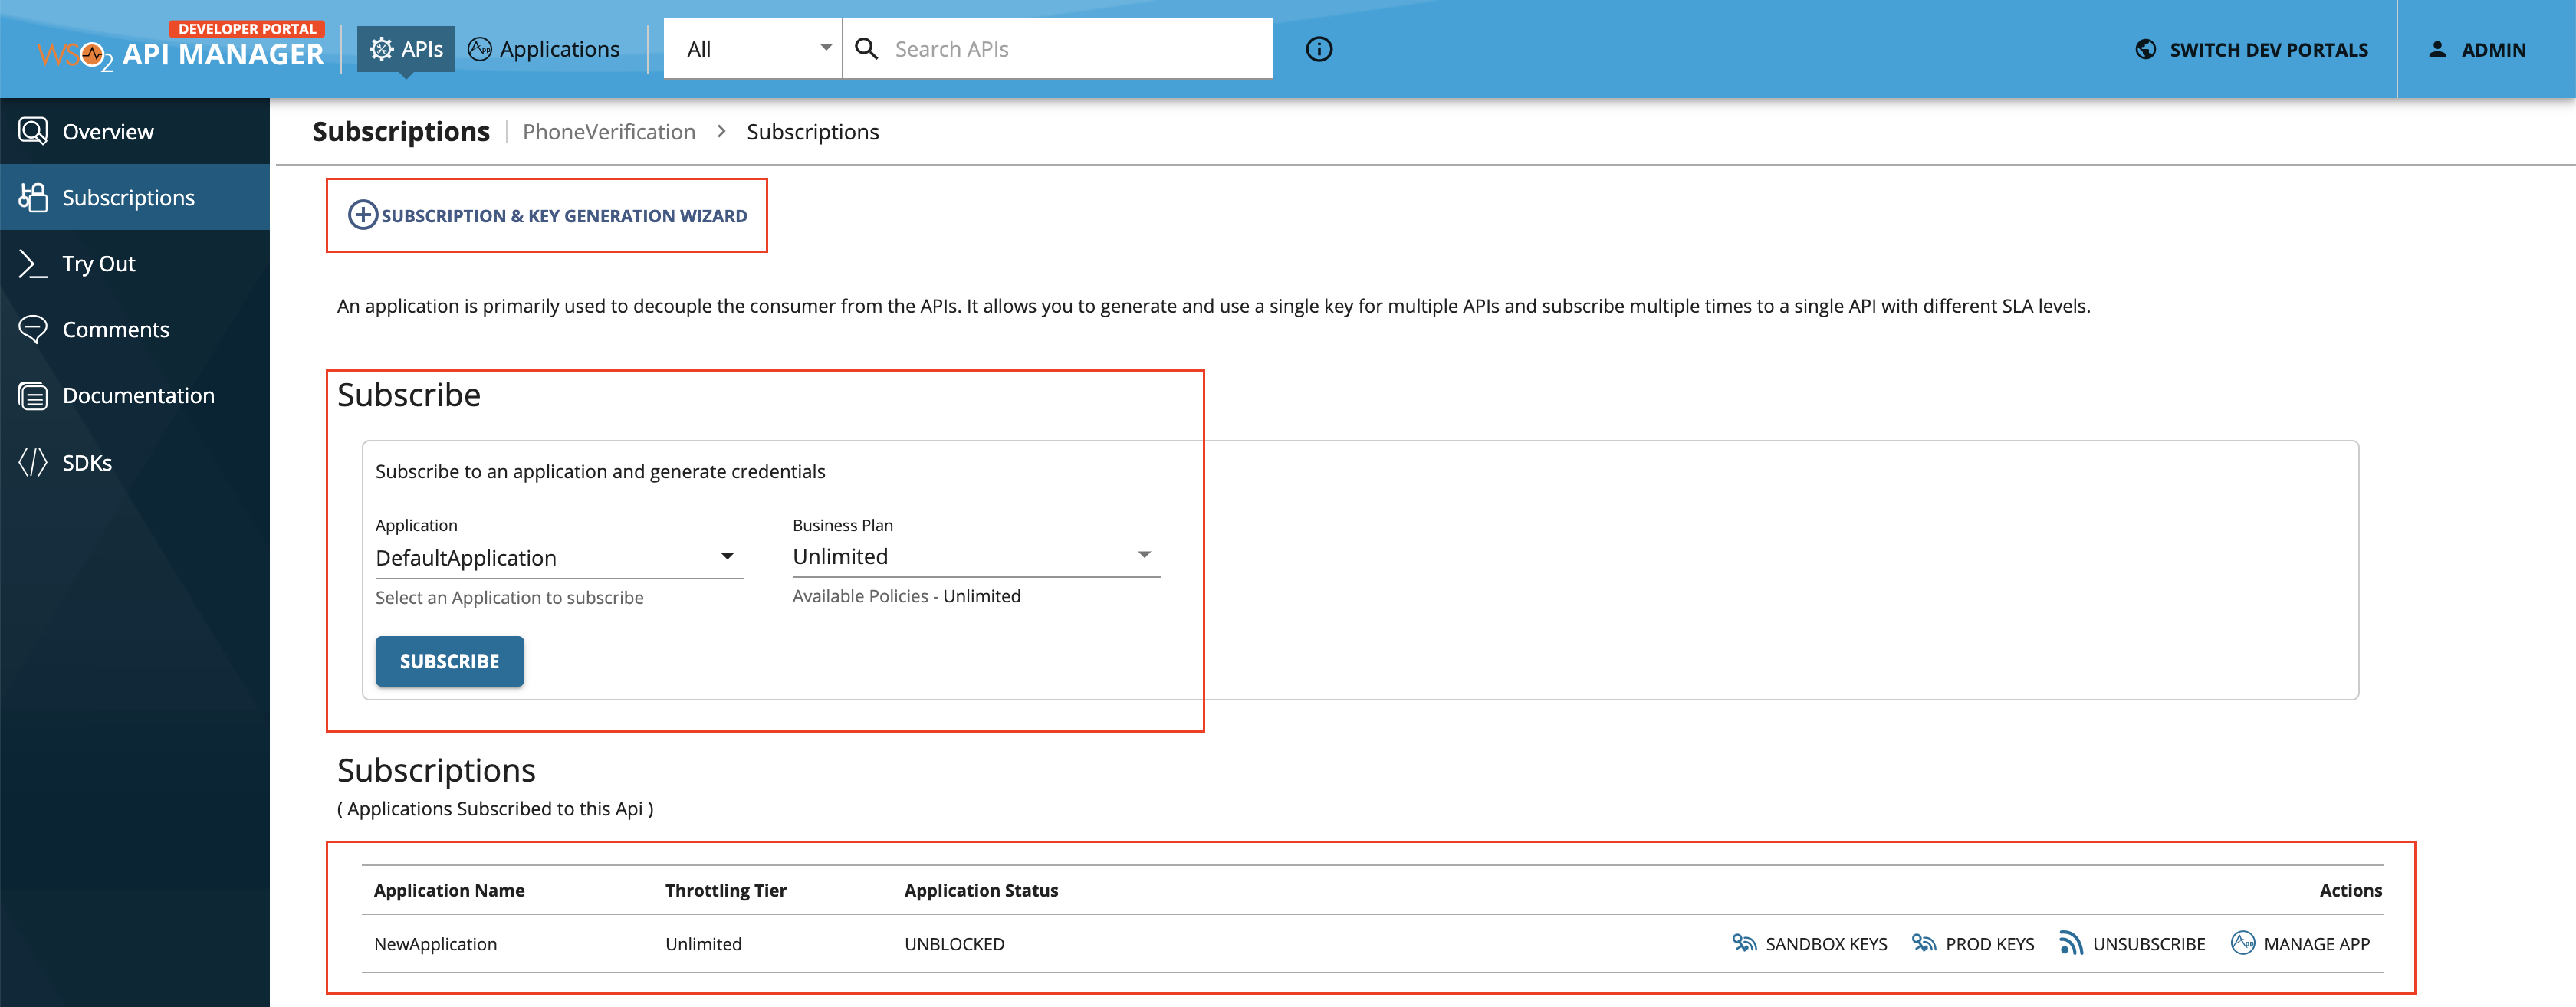Click the Available Policies - Unlimited text

pyautogui.click(x=906, y=596)
